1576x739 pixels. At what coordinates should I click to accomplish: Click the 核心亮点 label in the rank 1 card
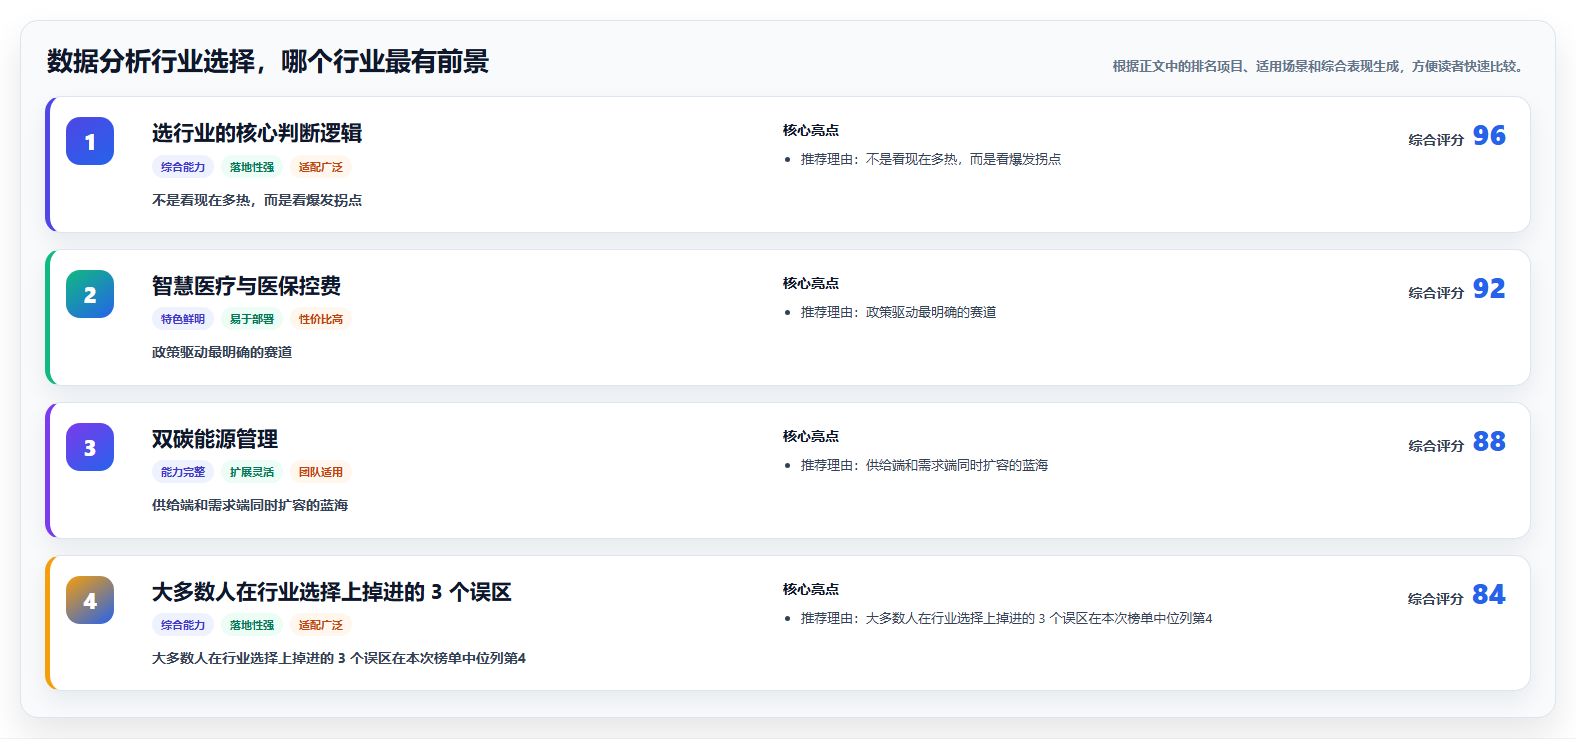pos(811,130)
